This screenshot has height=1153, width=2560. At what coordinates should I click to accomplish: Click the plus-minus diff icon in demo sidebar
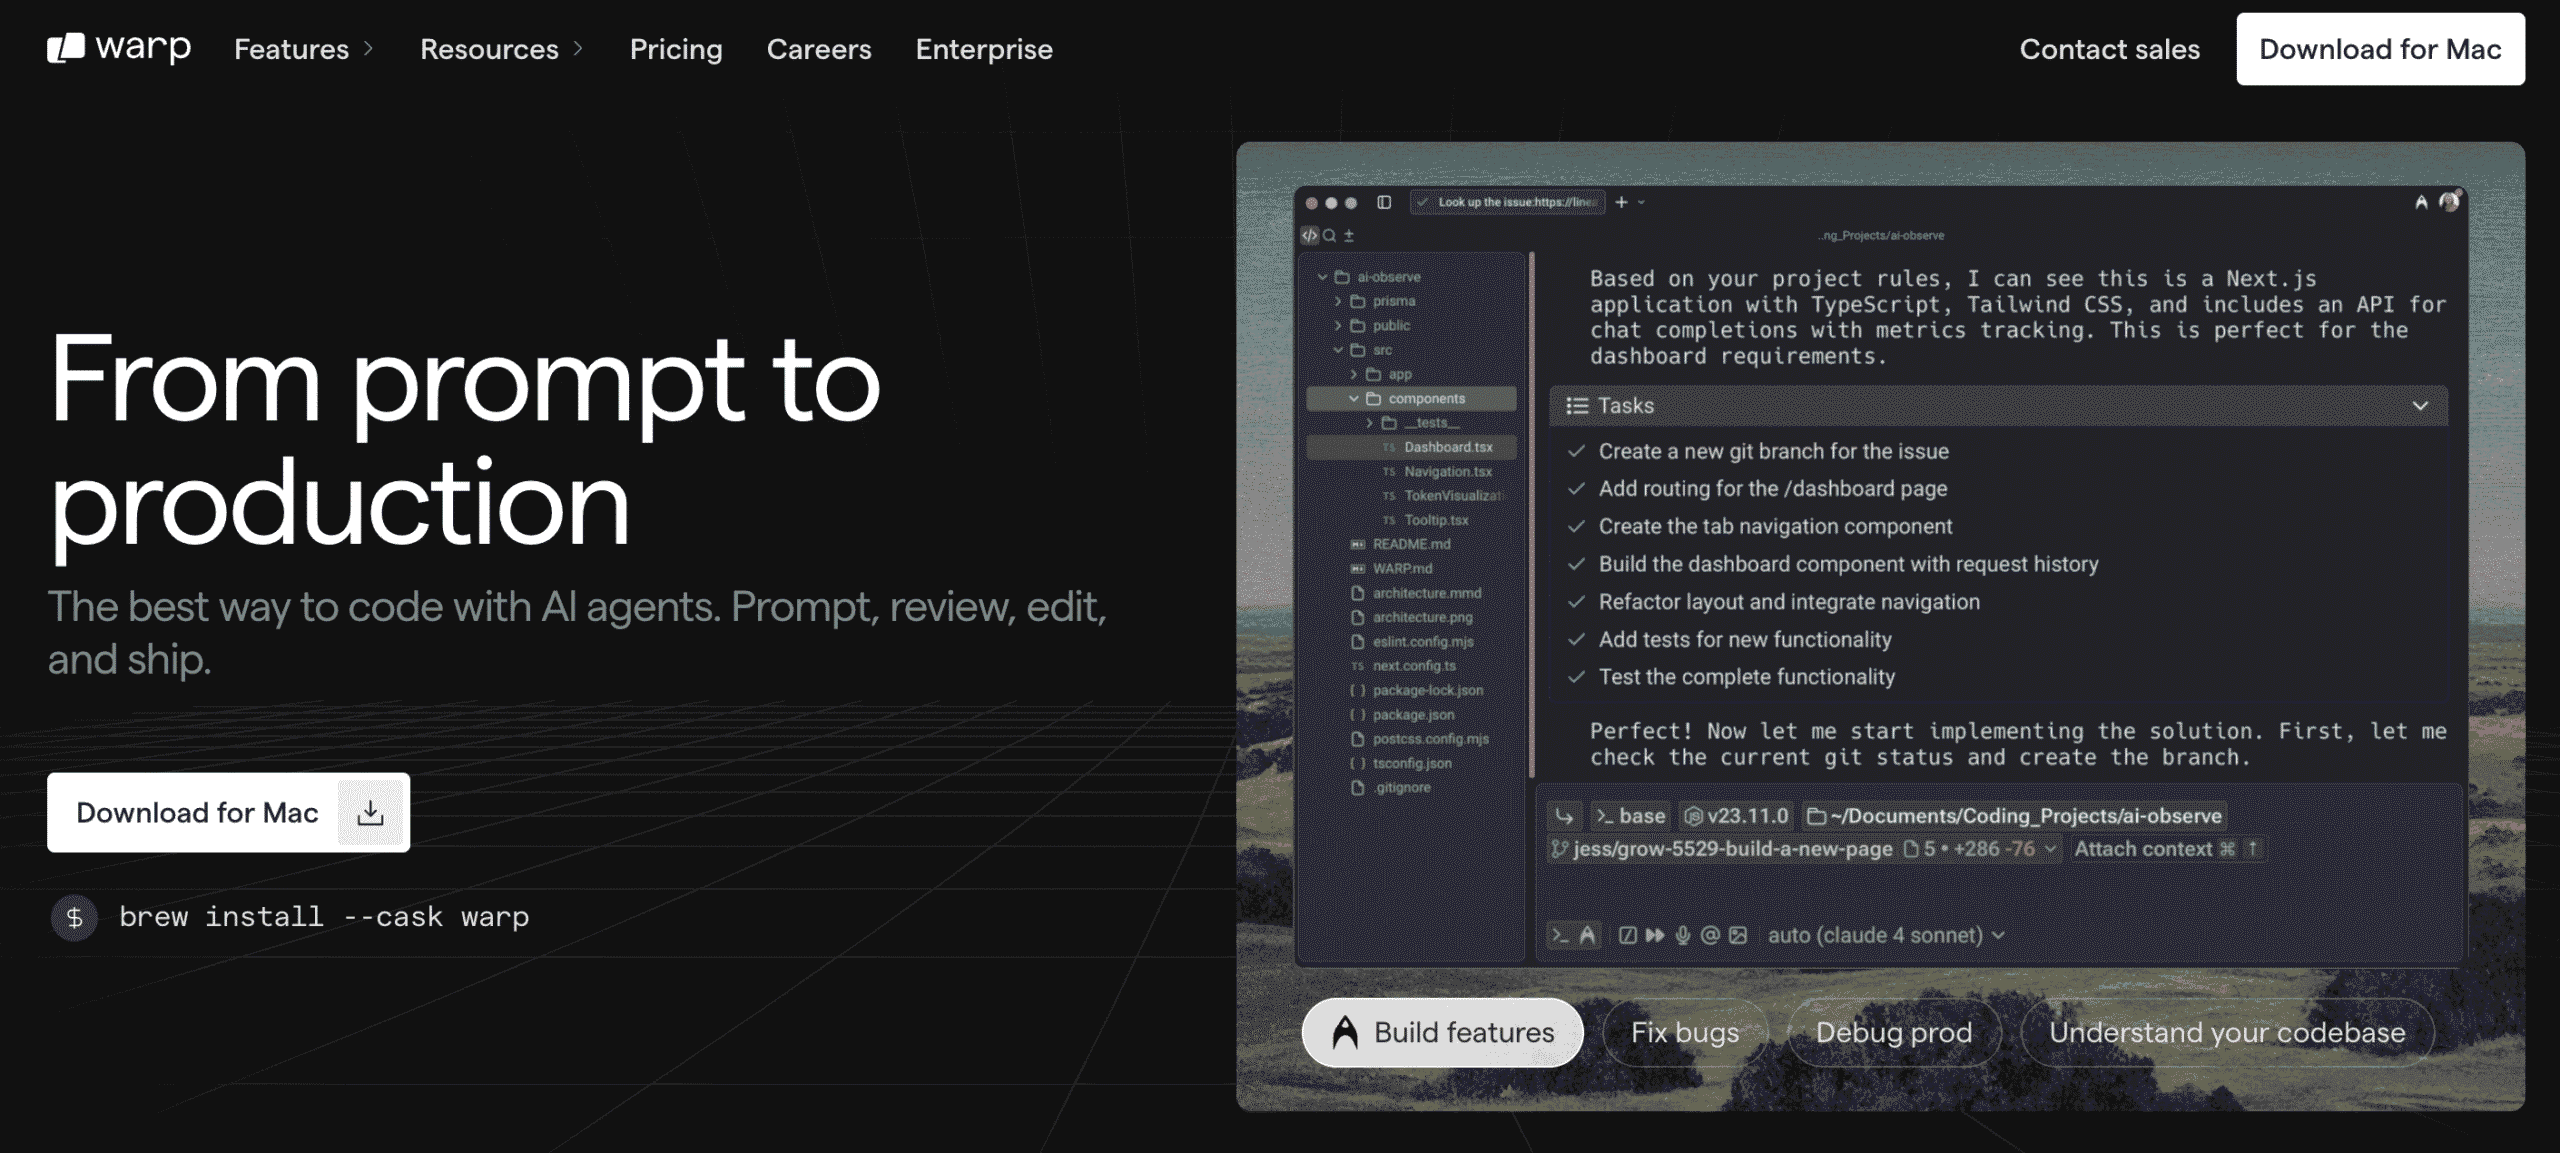tap(1349, 236)
